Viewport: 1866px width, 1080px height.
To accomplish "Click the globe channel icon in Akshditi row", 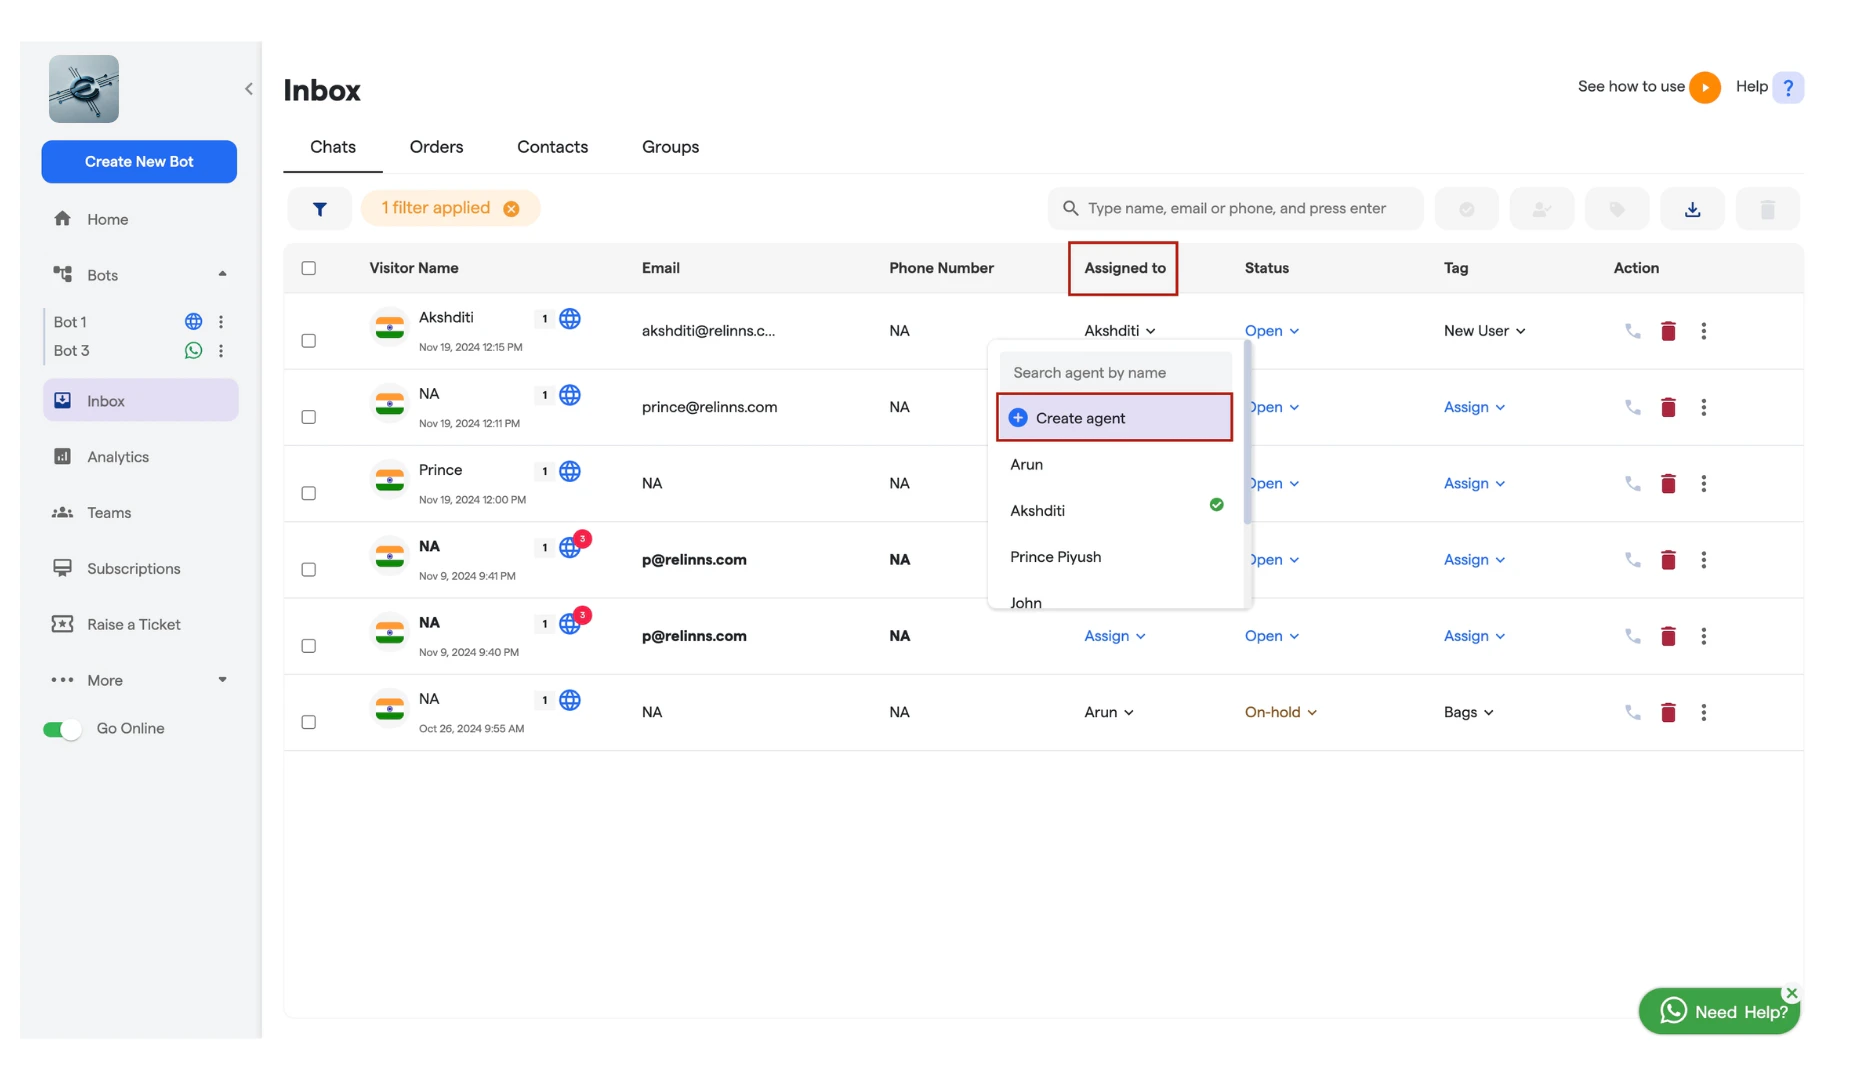I will 570,319.
